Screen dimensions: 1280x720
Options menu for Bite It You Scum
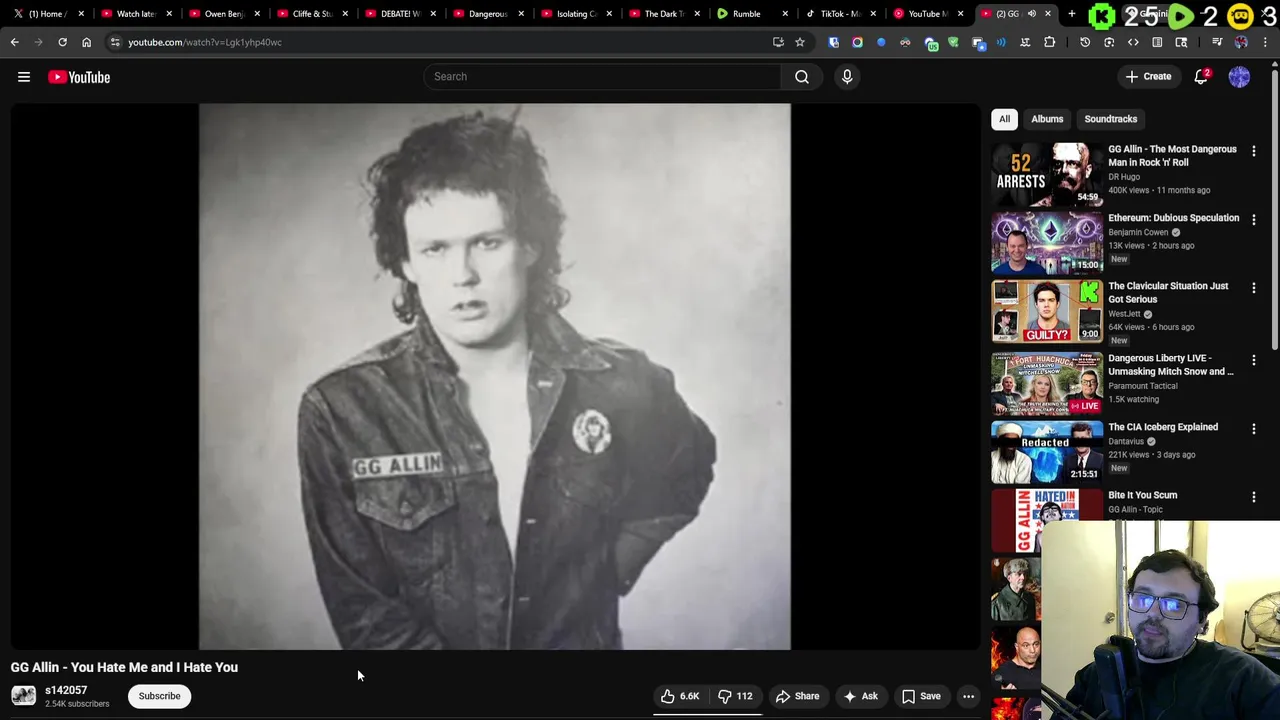click(1253, 497)
